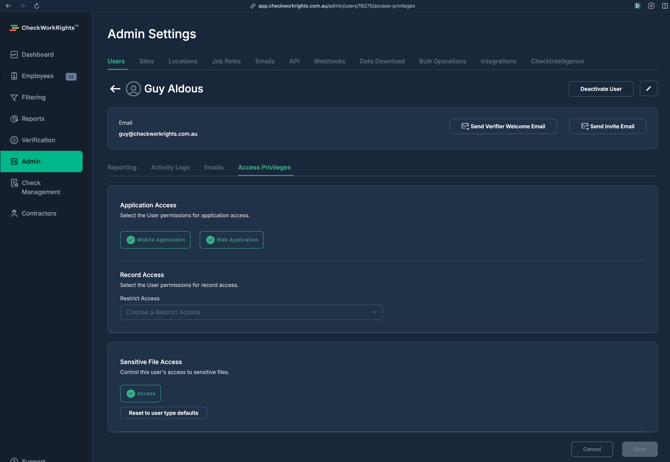The width and height of the screenshot is (670, 462).
Task: Click the link icon in address bar
Action: point(253,6)
